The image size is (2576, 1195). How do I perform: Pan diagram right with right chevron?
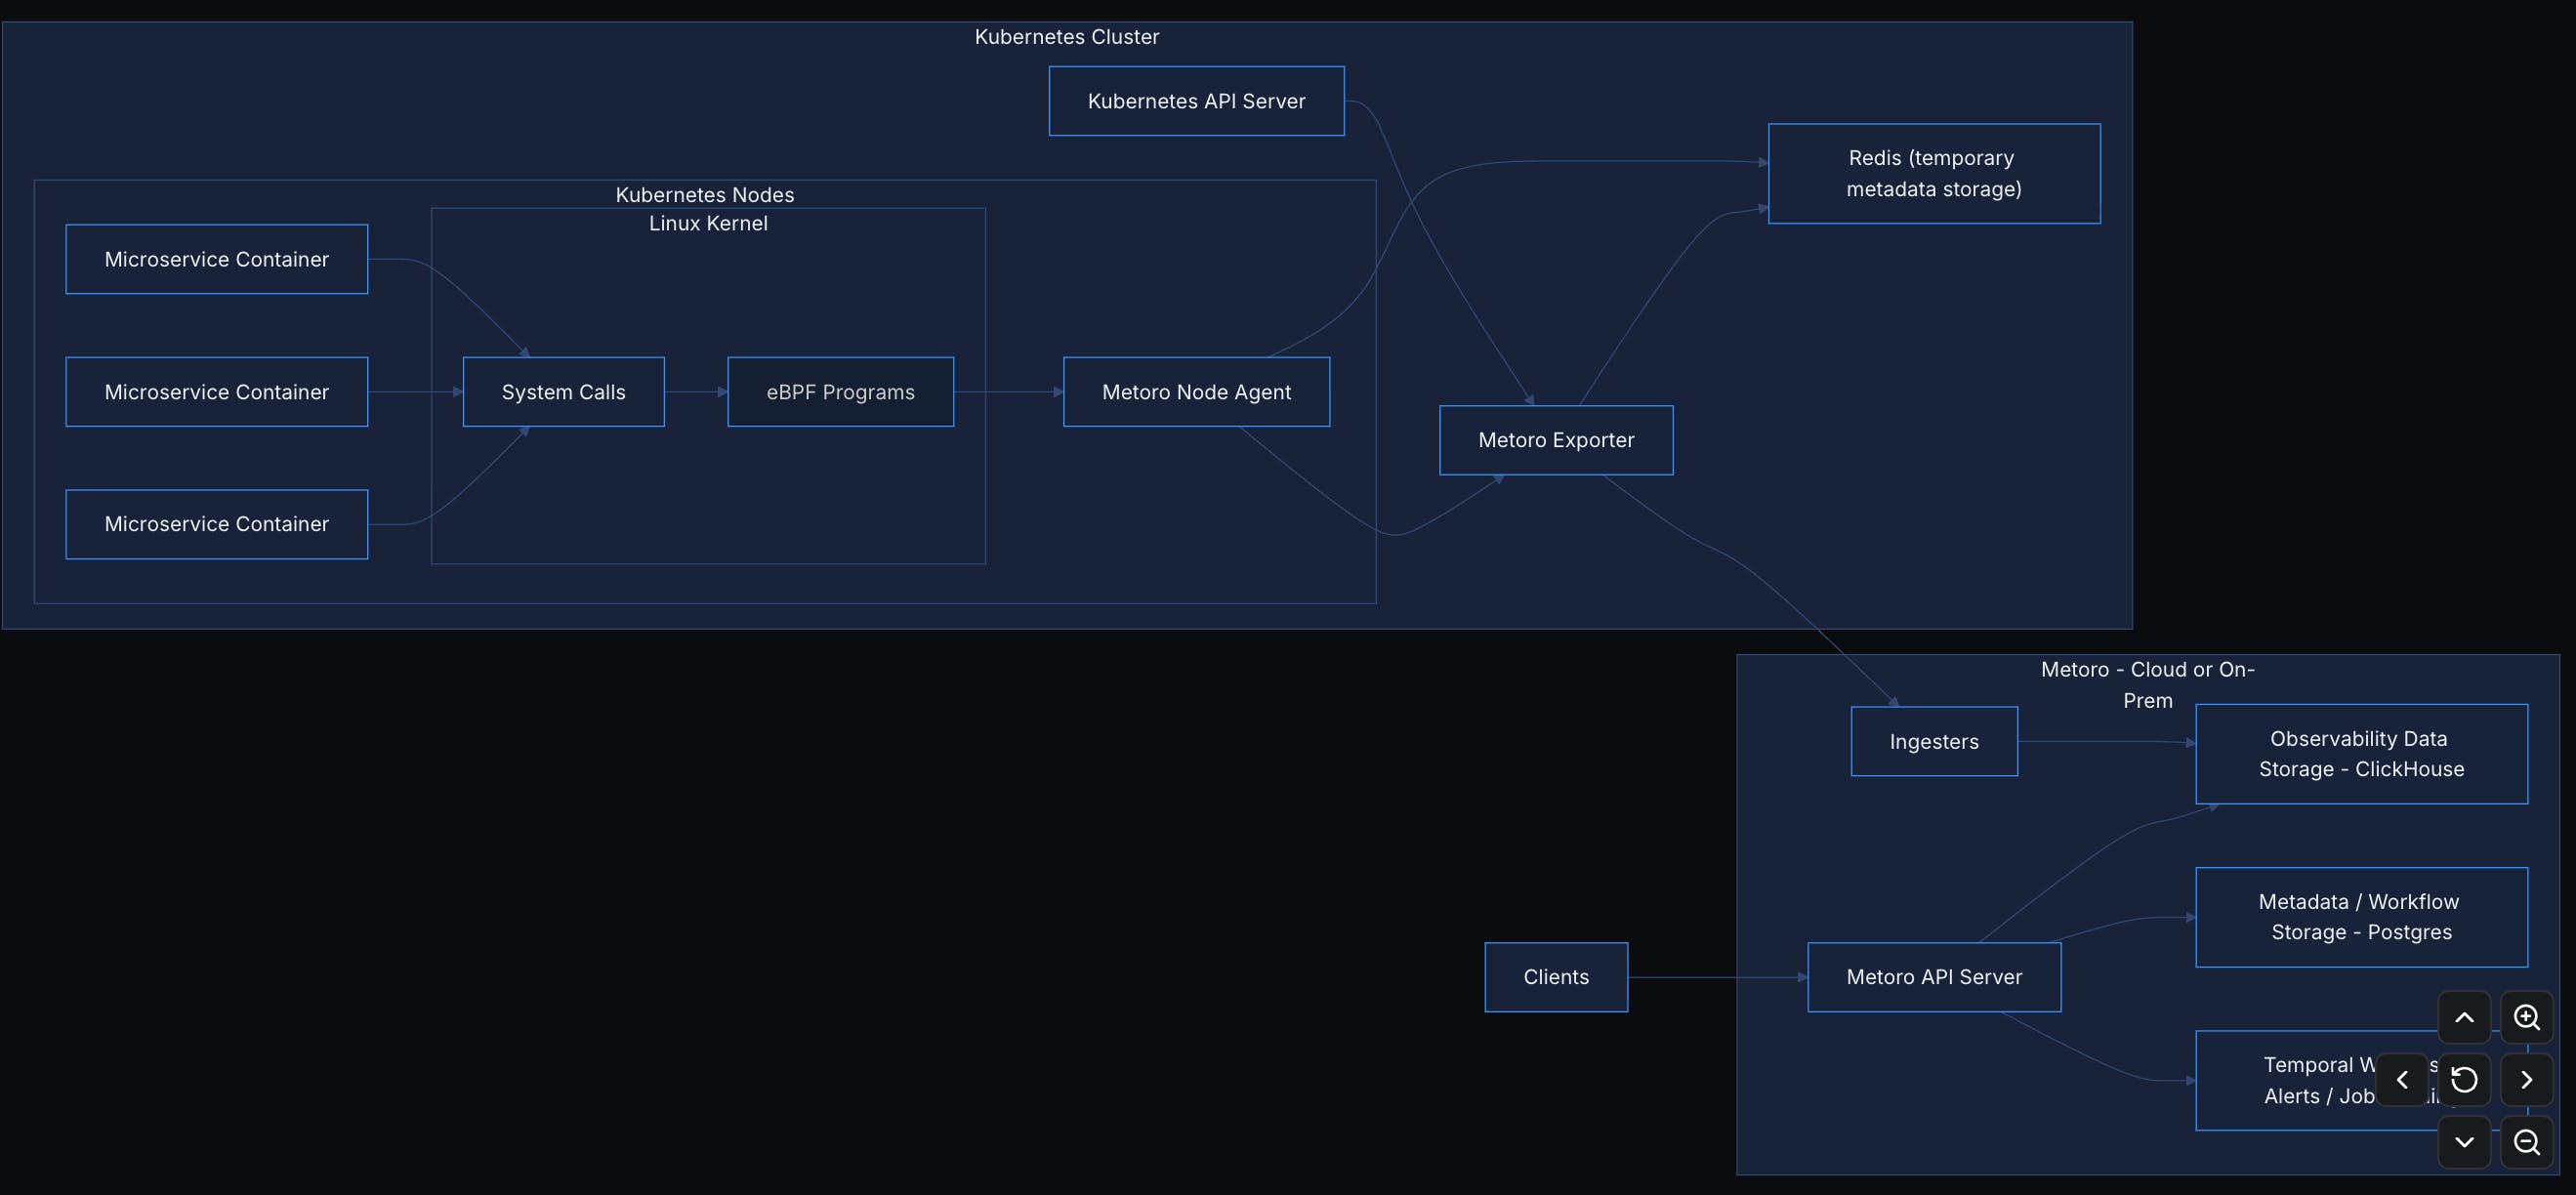click(x=2526, y=1080)
